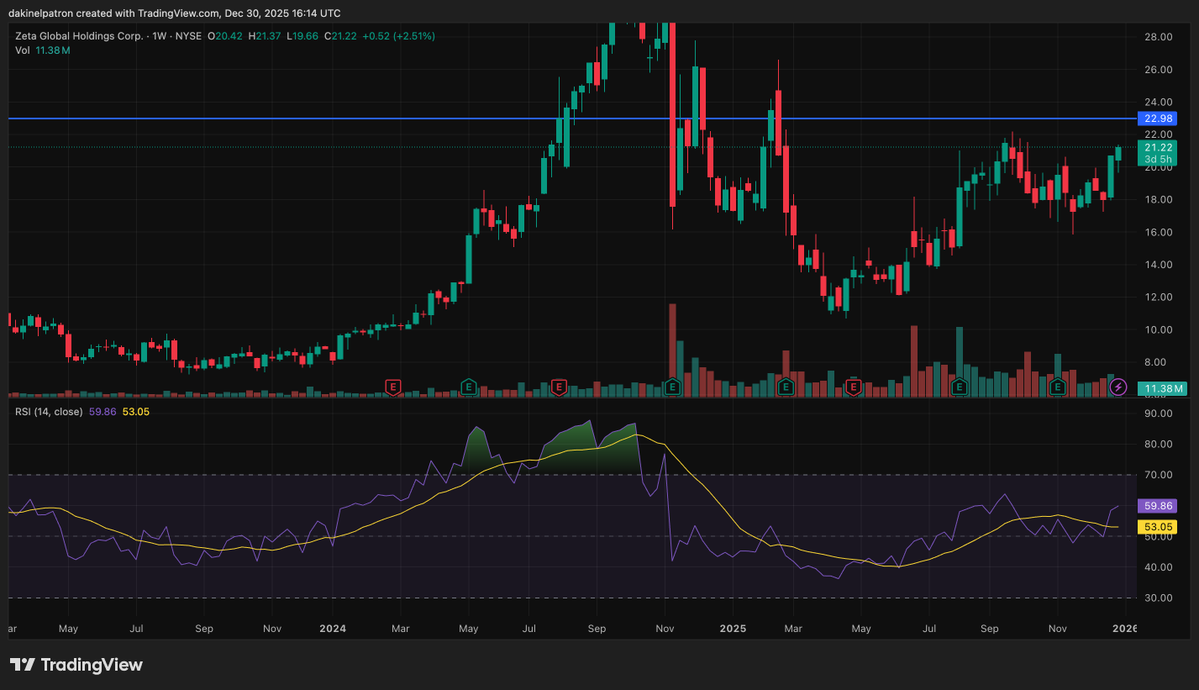Click the 12.00 price axis label
The width and height of the screenshot is (1199, 690).
(1158, 298)
